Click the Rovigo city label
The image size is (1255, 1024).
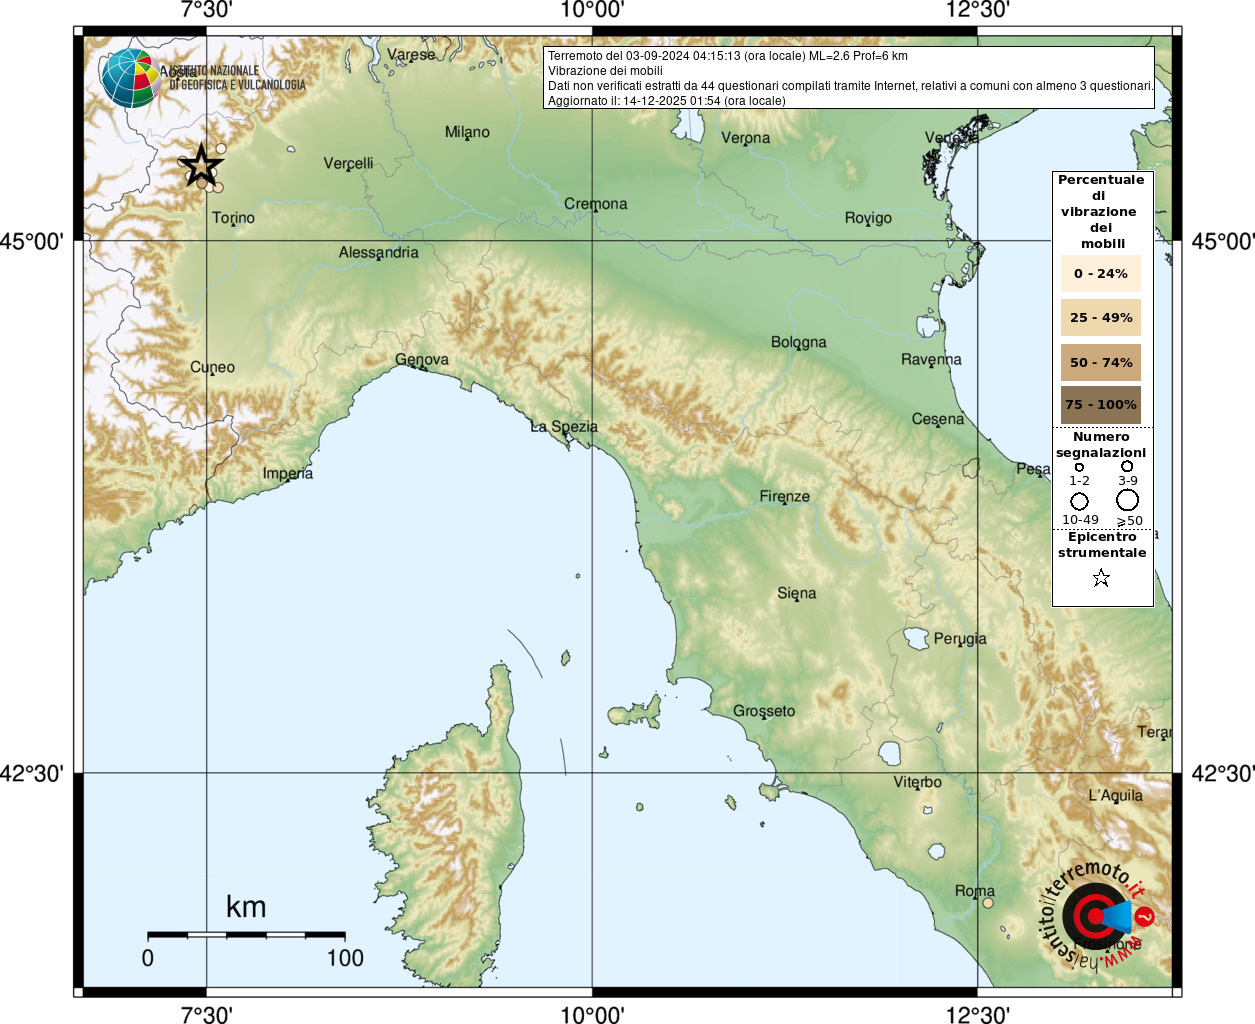pos(868,218)
